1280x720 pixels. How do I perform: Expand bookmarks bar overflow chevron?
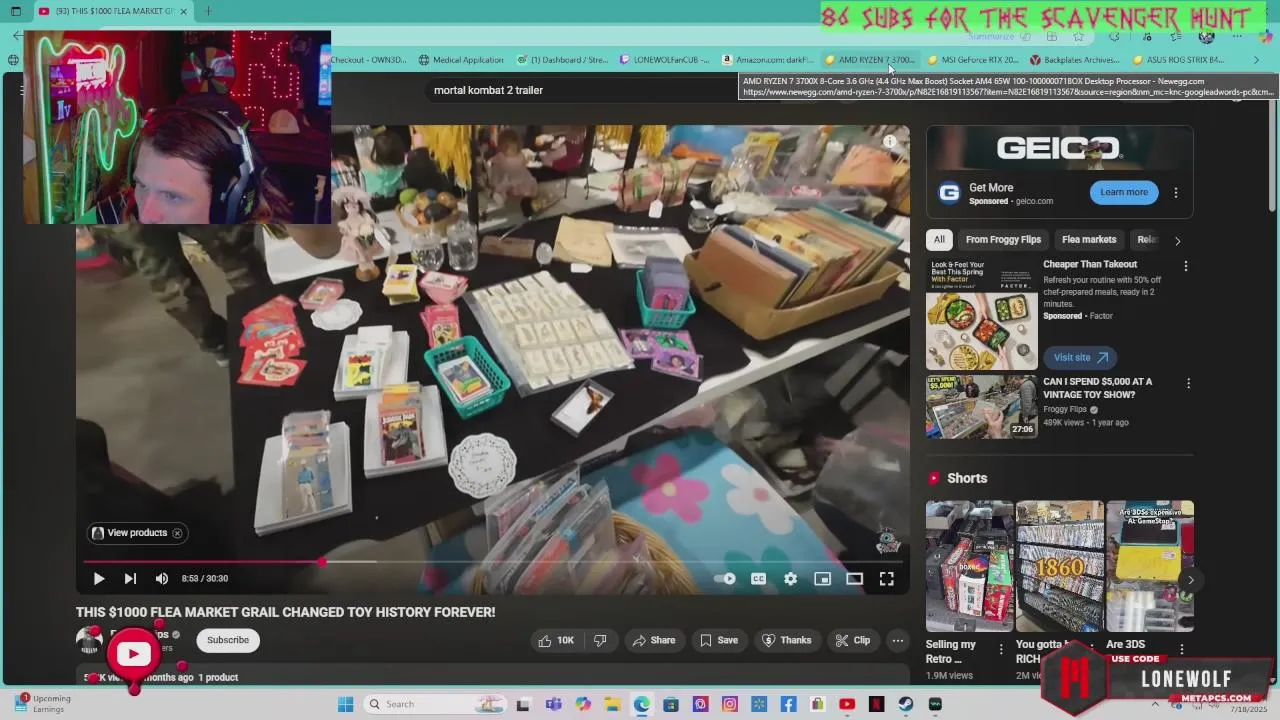[1256, 60]
